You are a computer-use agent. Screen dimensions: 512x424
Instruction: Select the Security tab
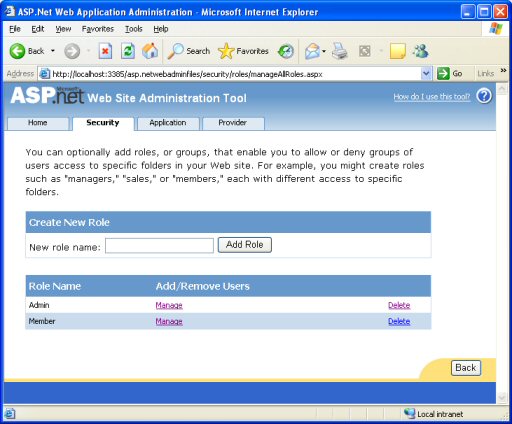coord(103,123)
